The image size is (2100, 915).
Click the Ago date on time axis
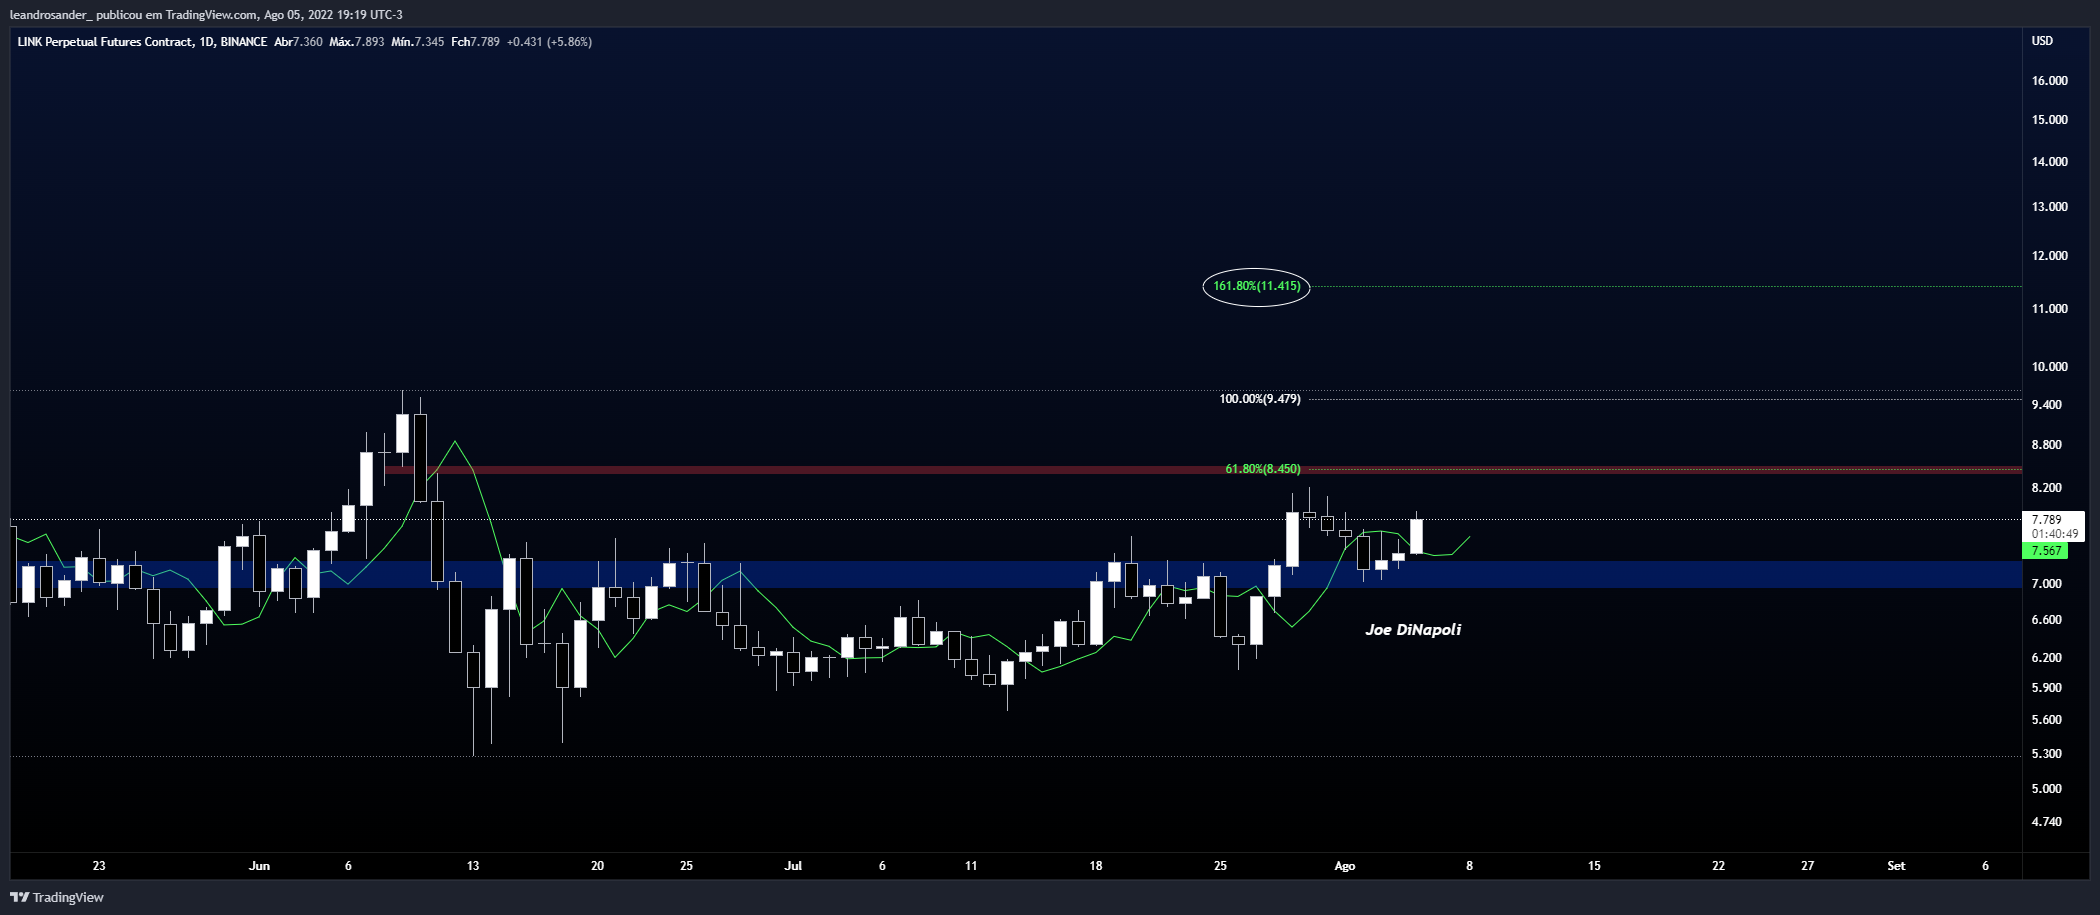(1345, 866)
